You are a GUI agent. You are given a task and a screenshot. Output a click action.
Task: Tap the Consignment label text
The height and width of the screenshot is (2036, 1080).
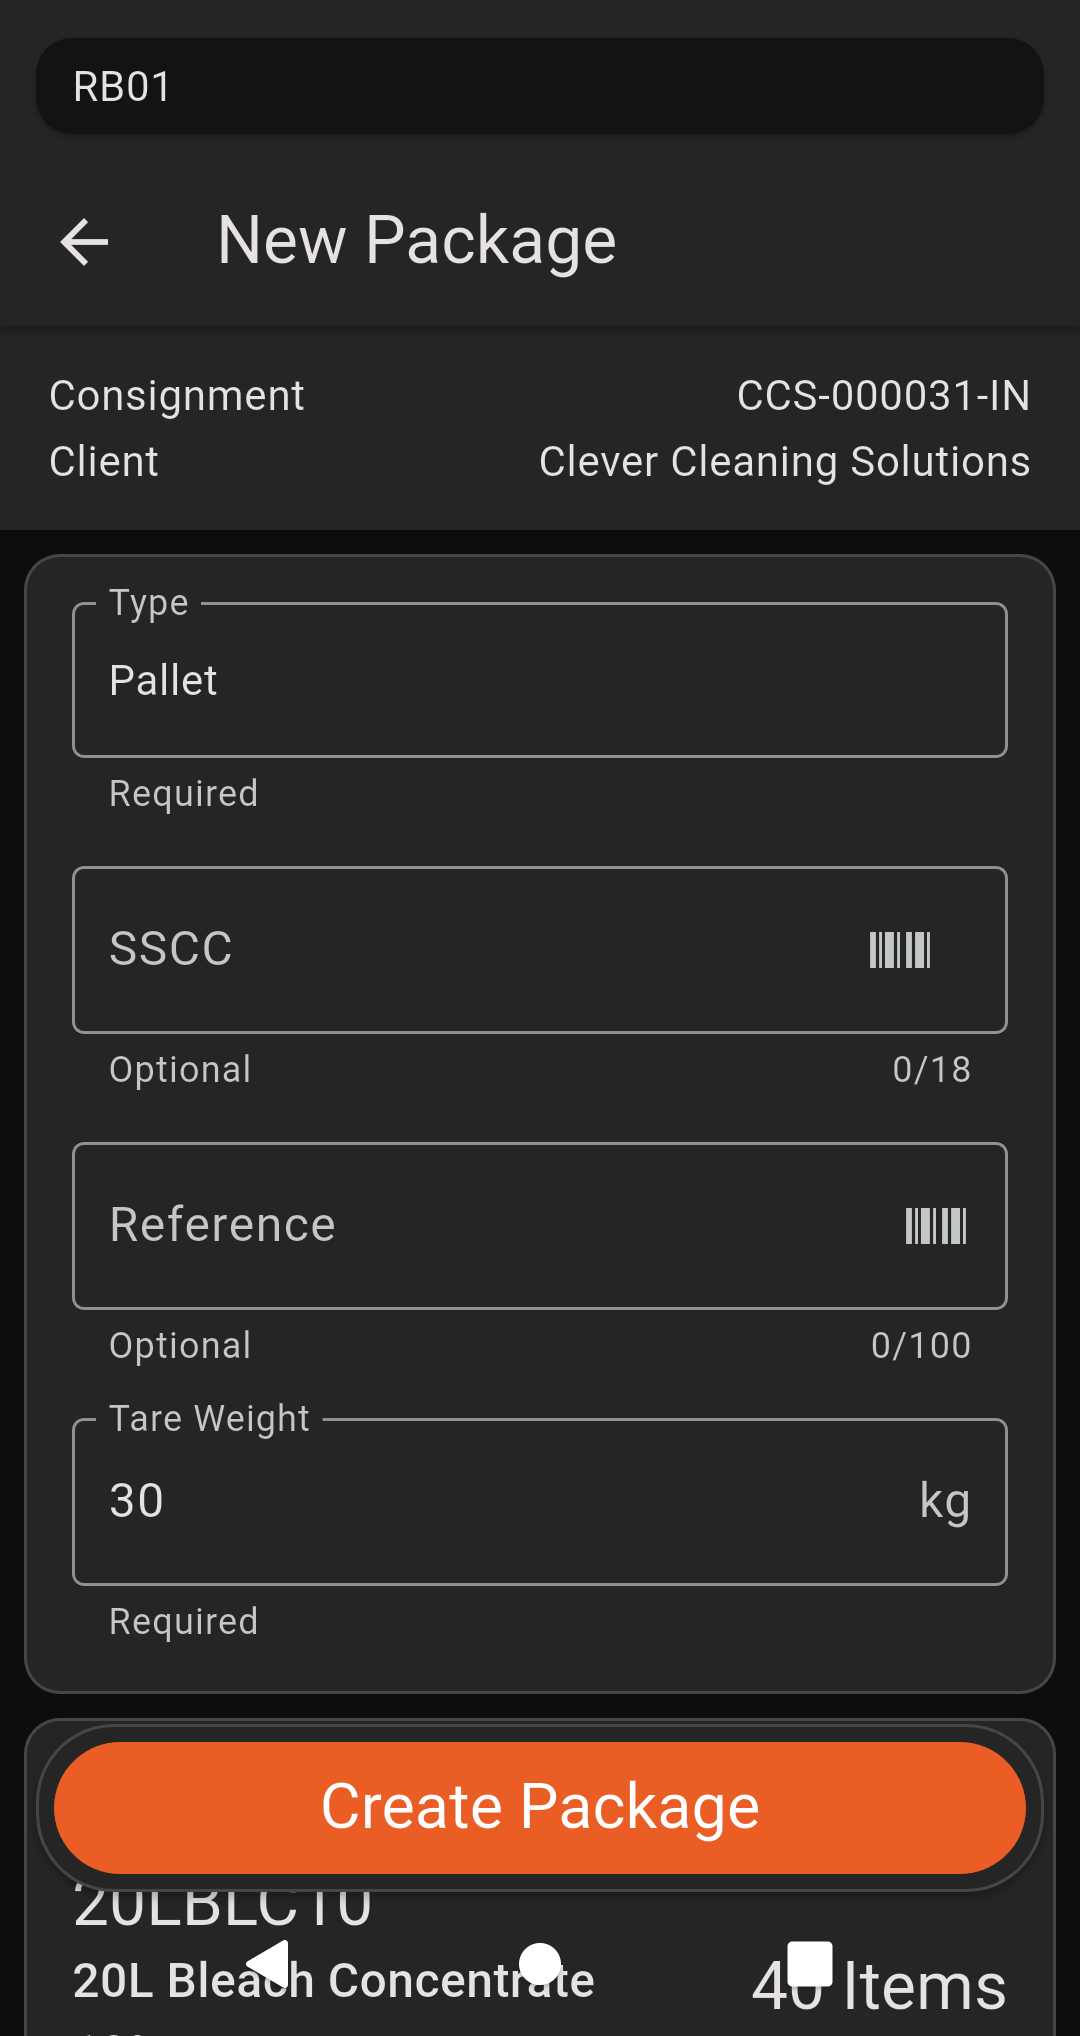[x=177, y=396]
